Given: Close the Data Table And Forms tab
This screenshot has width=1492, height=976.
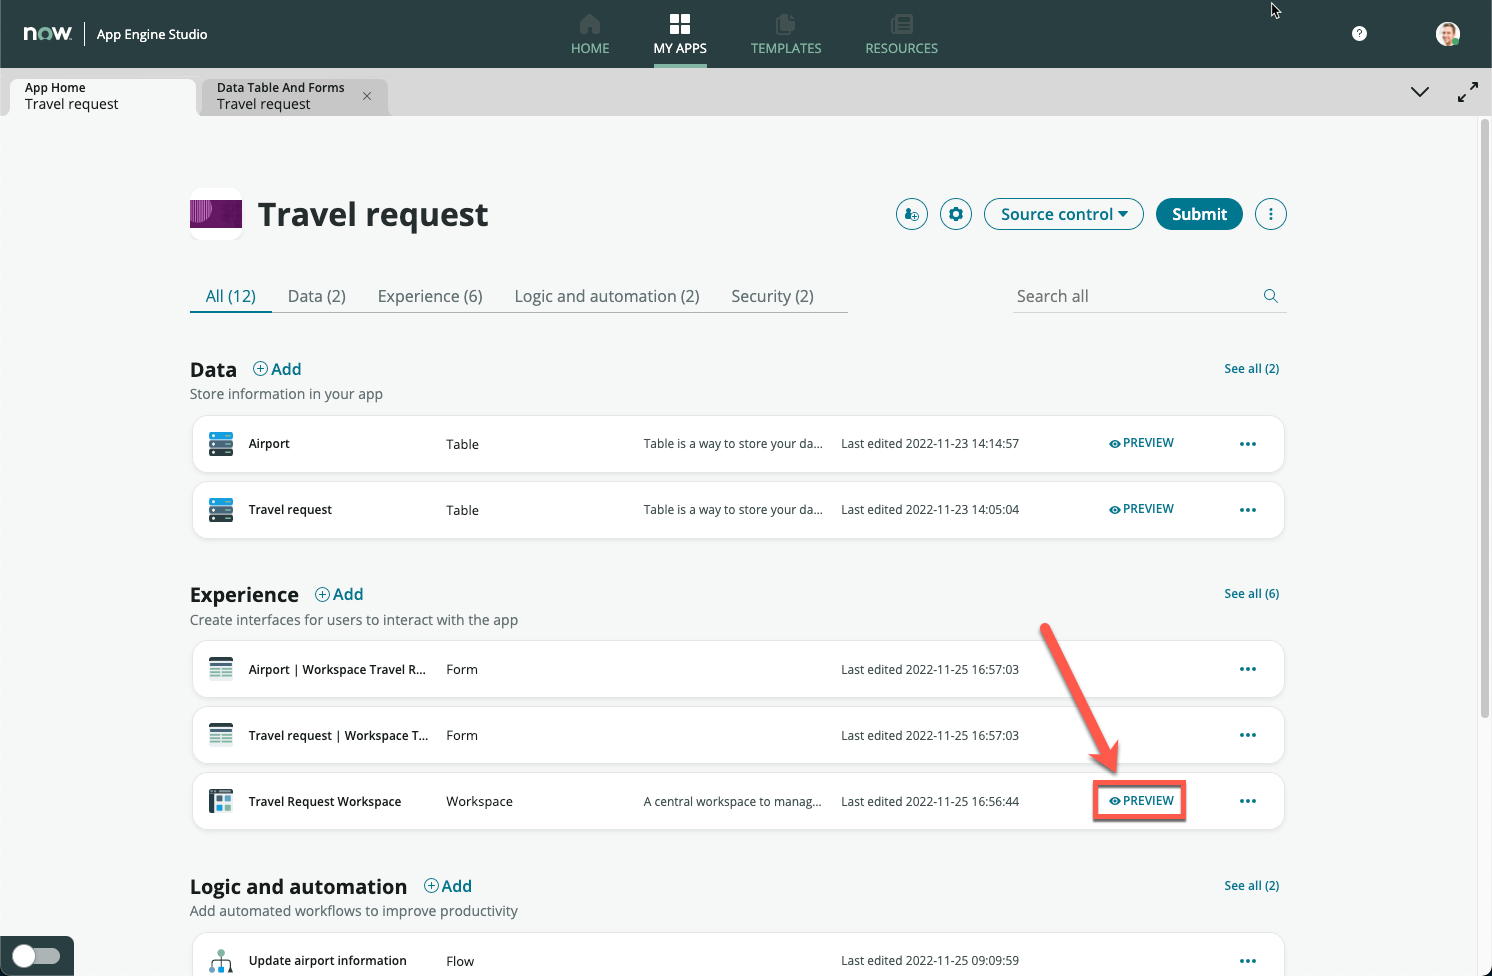Looking at the screenshot, I should tap(367, 96).
